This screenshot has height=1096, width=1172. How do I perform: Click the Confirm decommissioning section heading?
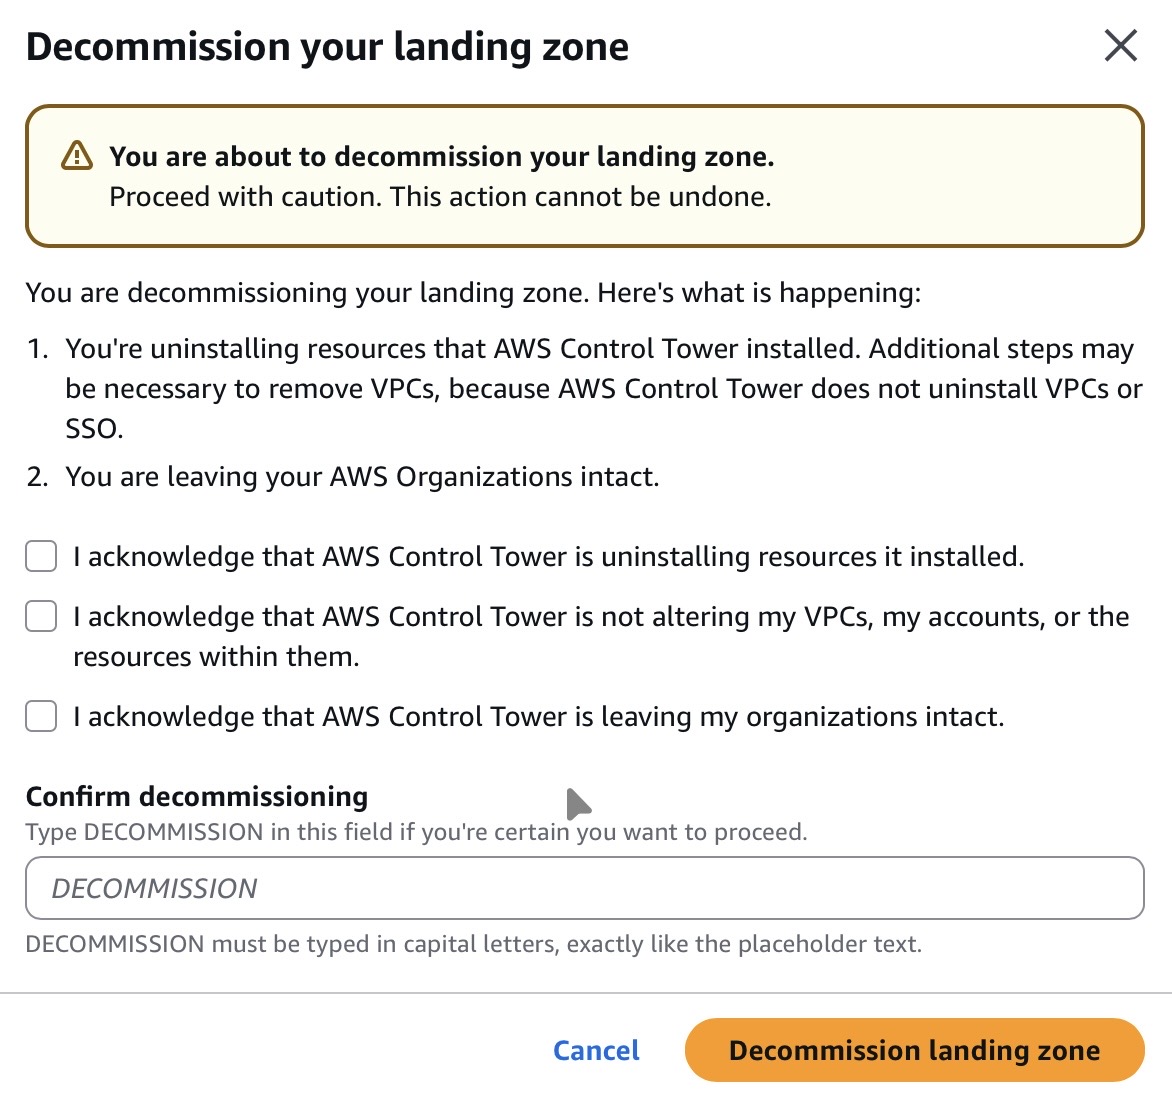pyautogui.click(x=196, y=796)
